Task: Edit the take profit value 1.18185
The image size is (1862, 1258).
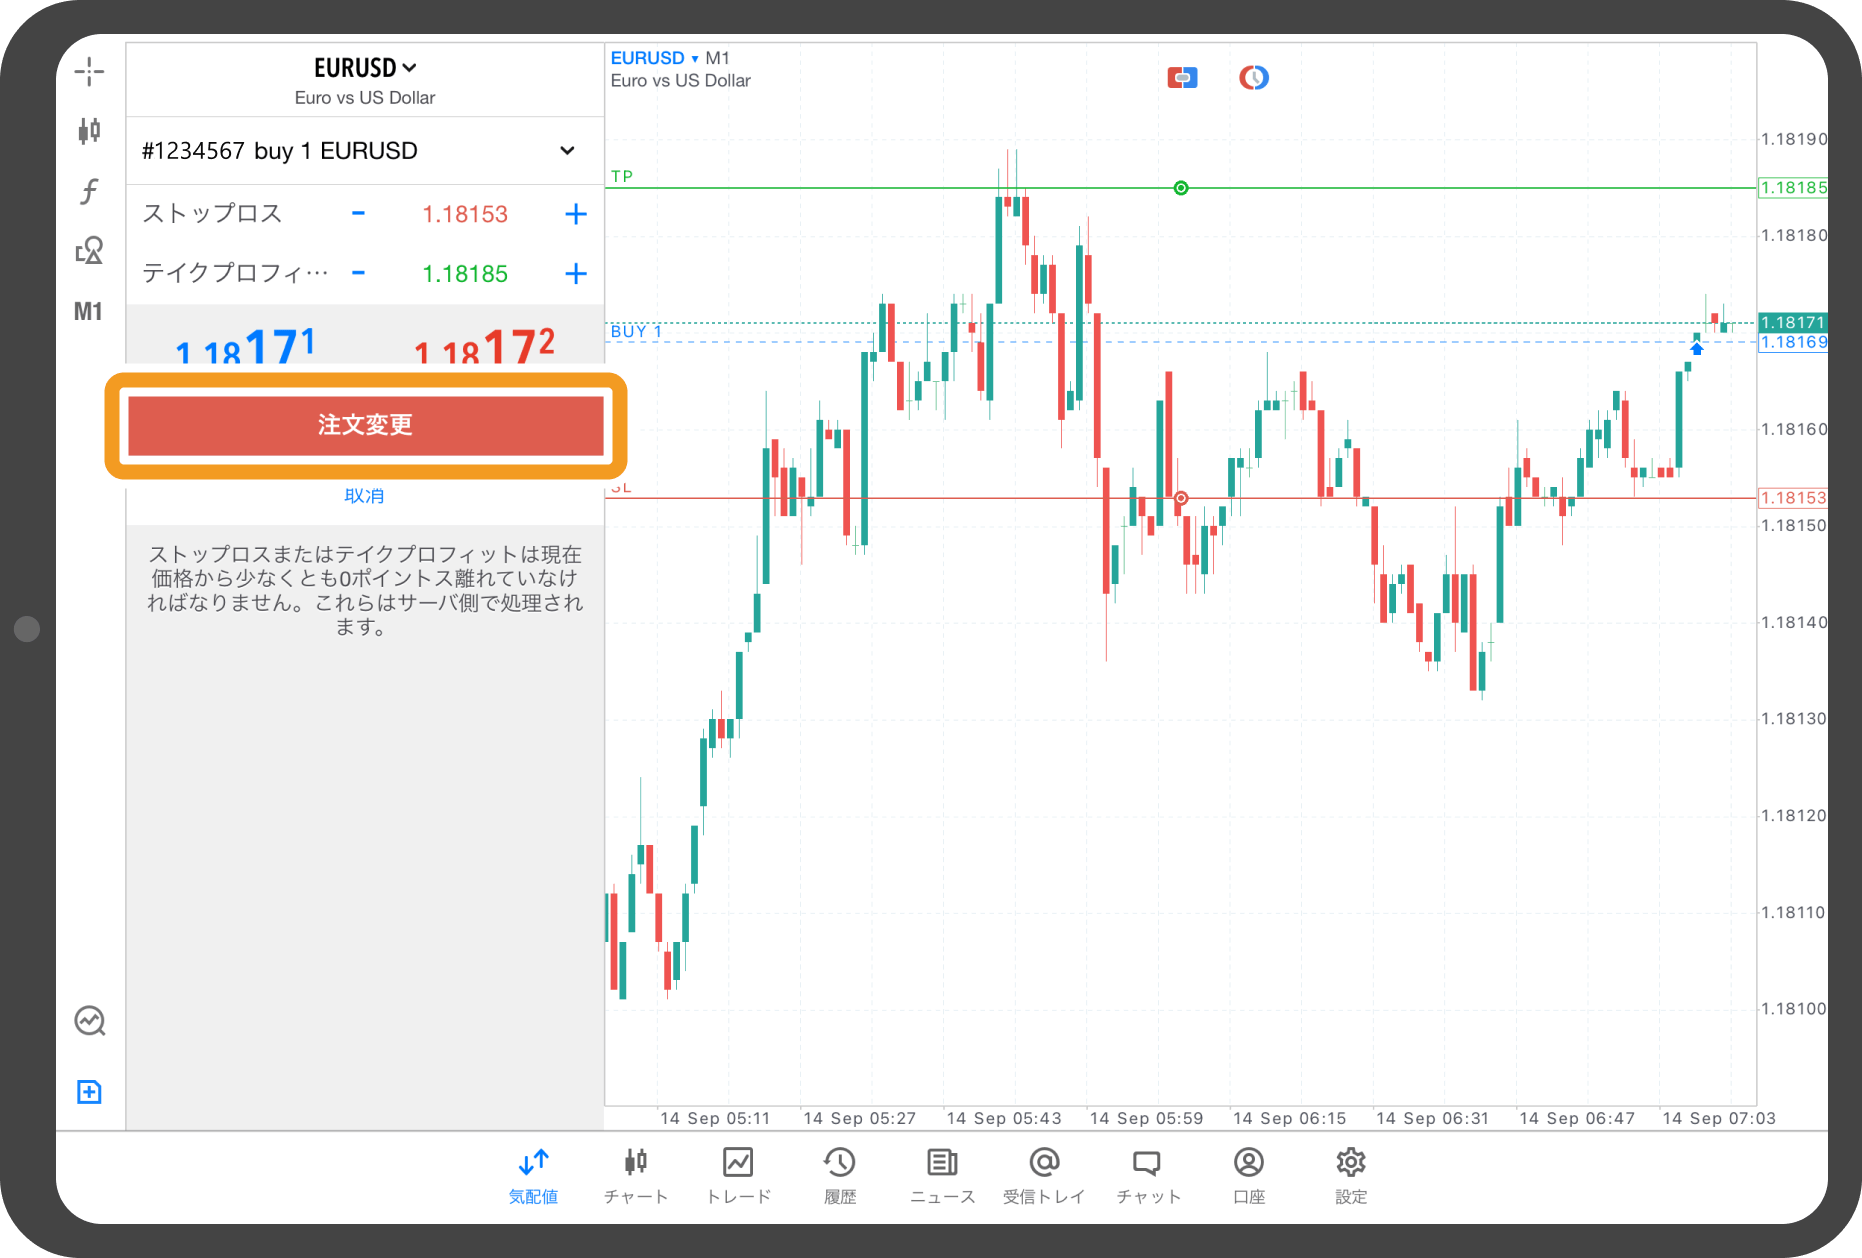Action: (x=465, y=274)
